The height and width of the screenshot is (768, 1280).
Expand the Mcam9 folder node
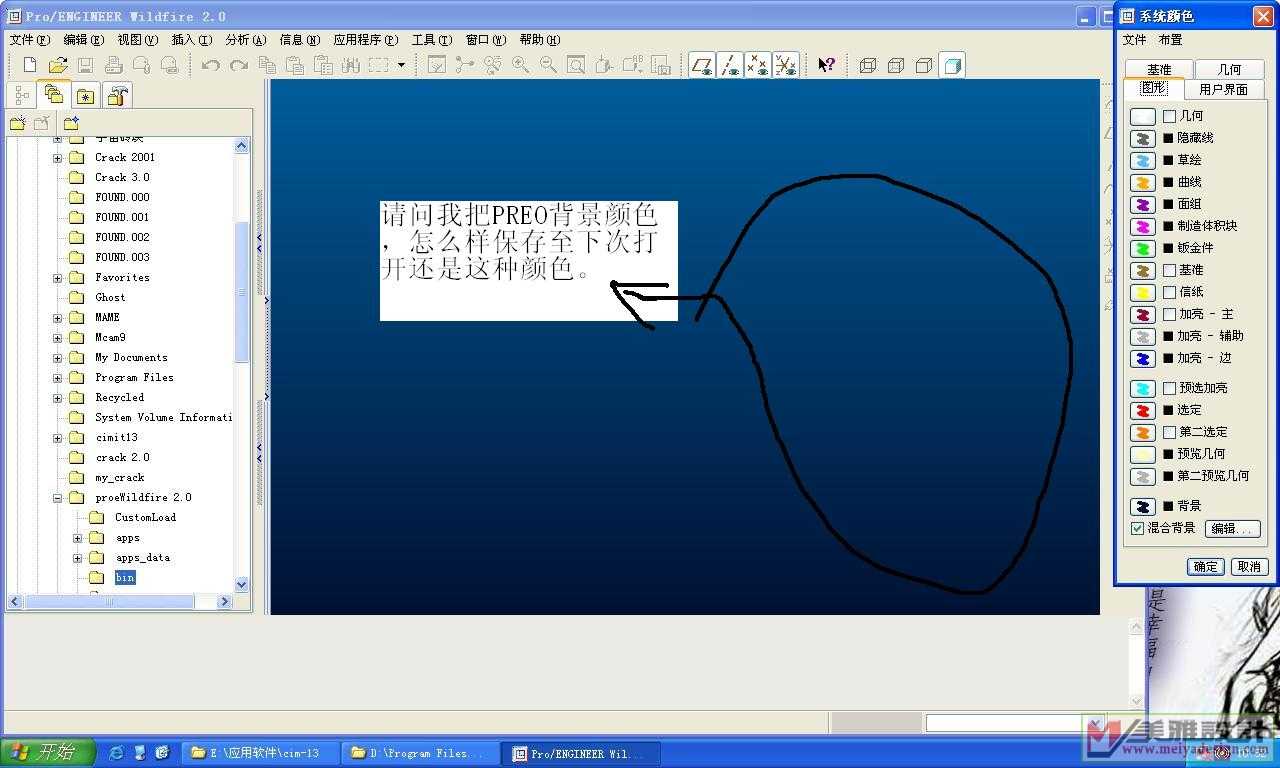[x=57, y=338]
